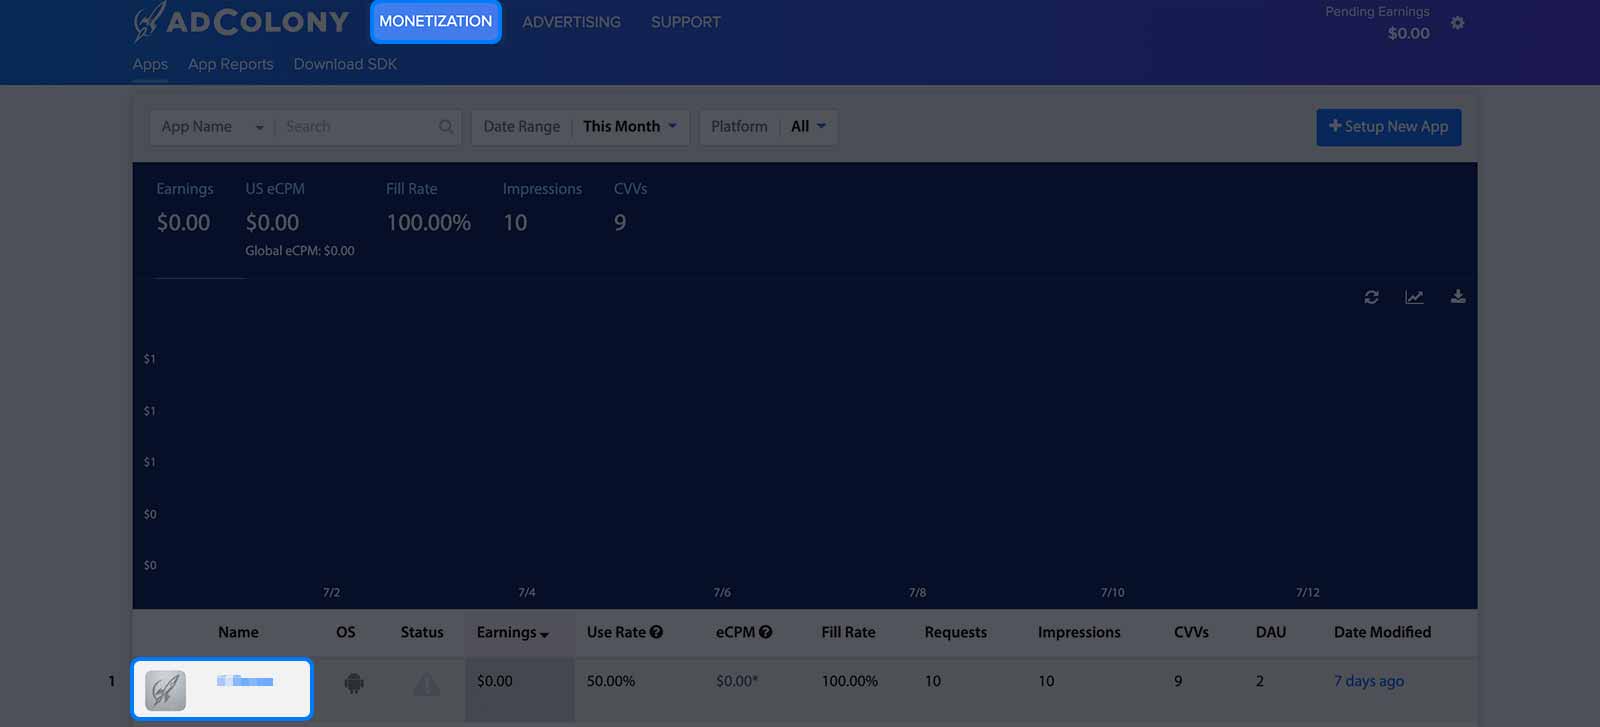Switch to the Monetization tab
Image resolution: width=1600 pixels, height=727 pixels.
[436, 21]
